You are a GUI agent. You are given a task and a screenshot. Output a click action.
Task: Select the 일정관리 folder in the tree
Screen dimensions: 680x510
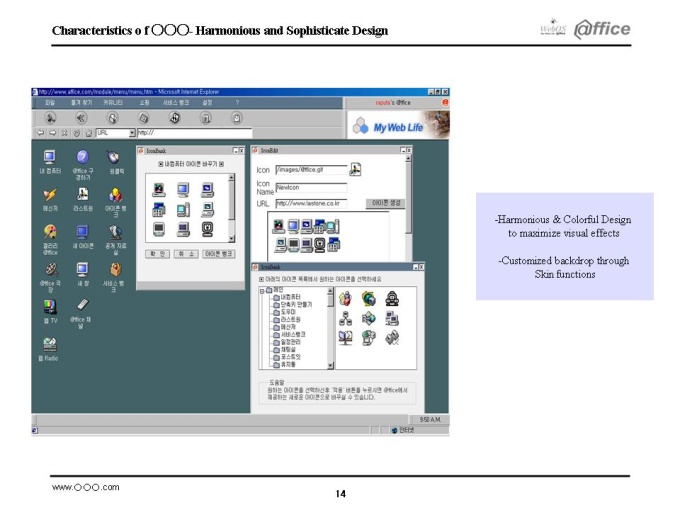pos(287,342)
